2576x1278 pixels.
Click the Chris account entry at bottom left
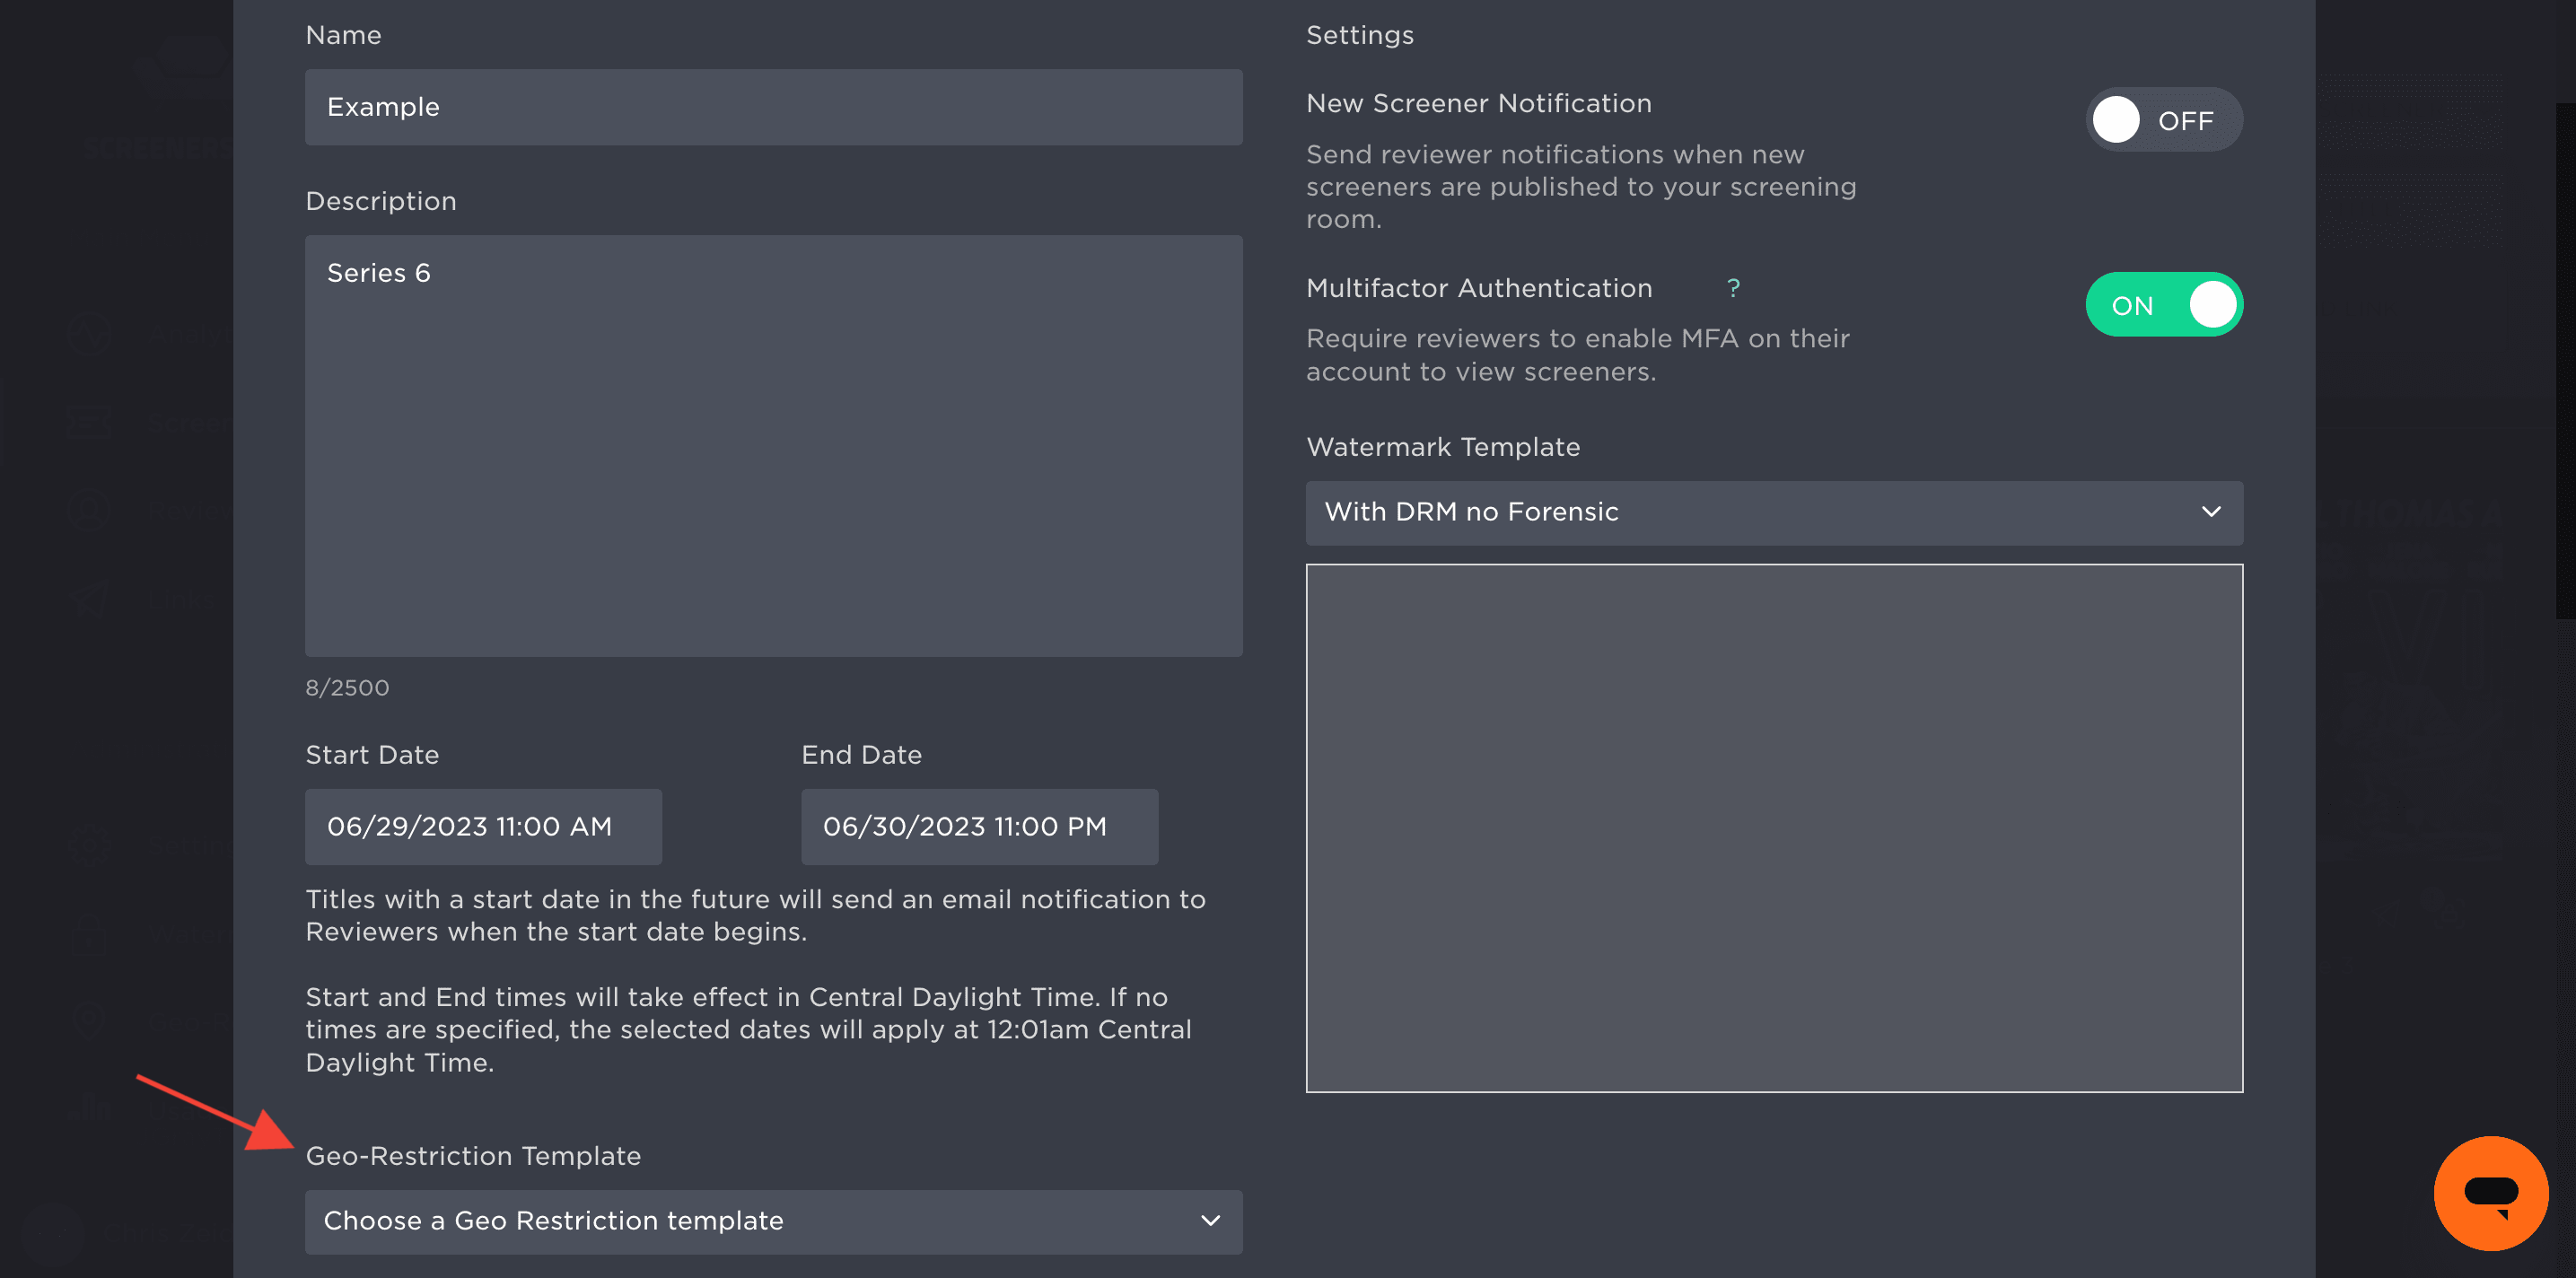click(120, 1235)
